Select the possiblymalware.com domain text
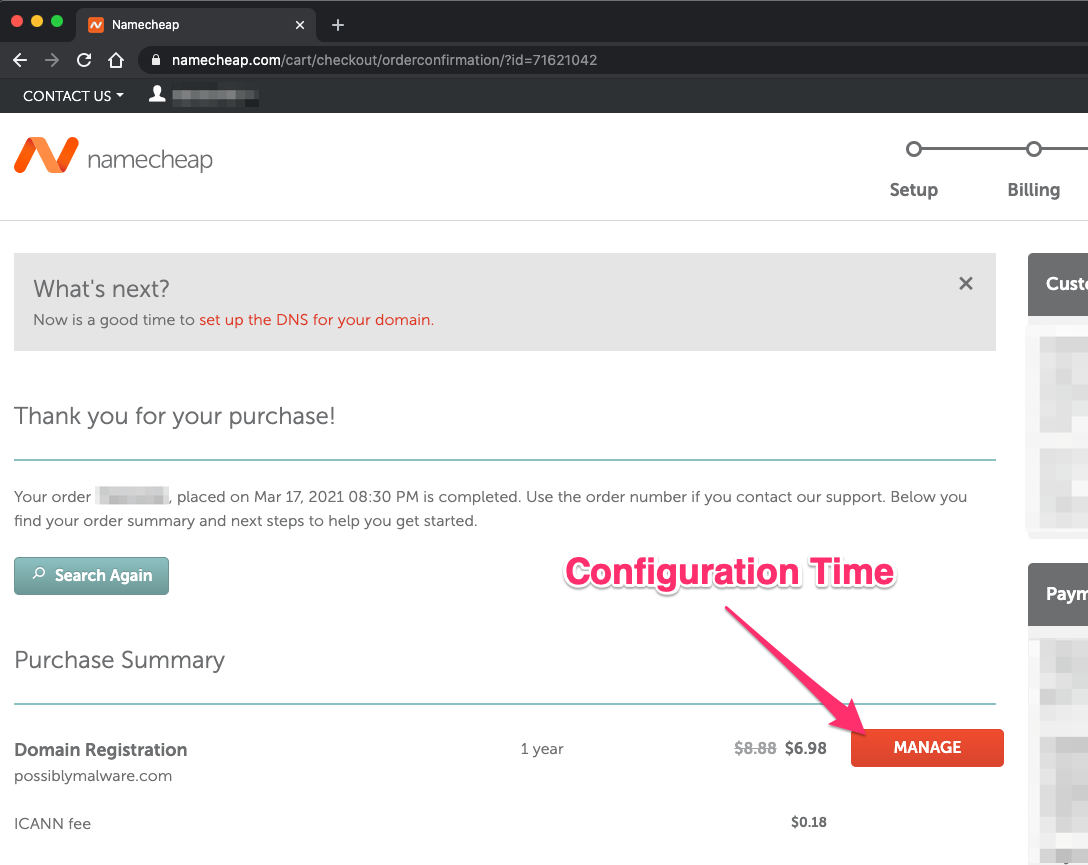This screenshot has height=865, width=1088. 93,776
